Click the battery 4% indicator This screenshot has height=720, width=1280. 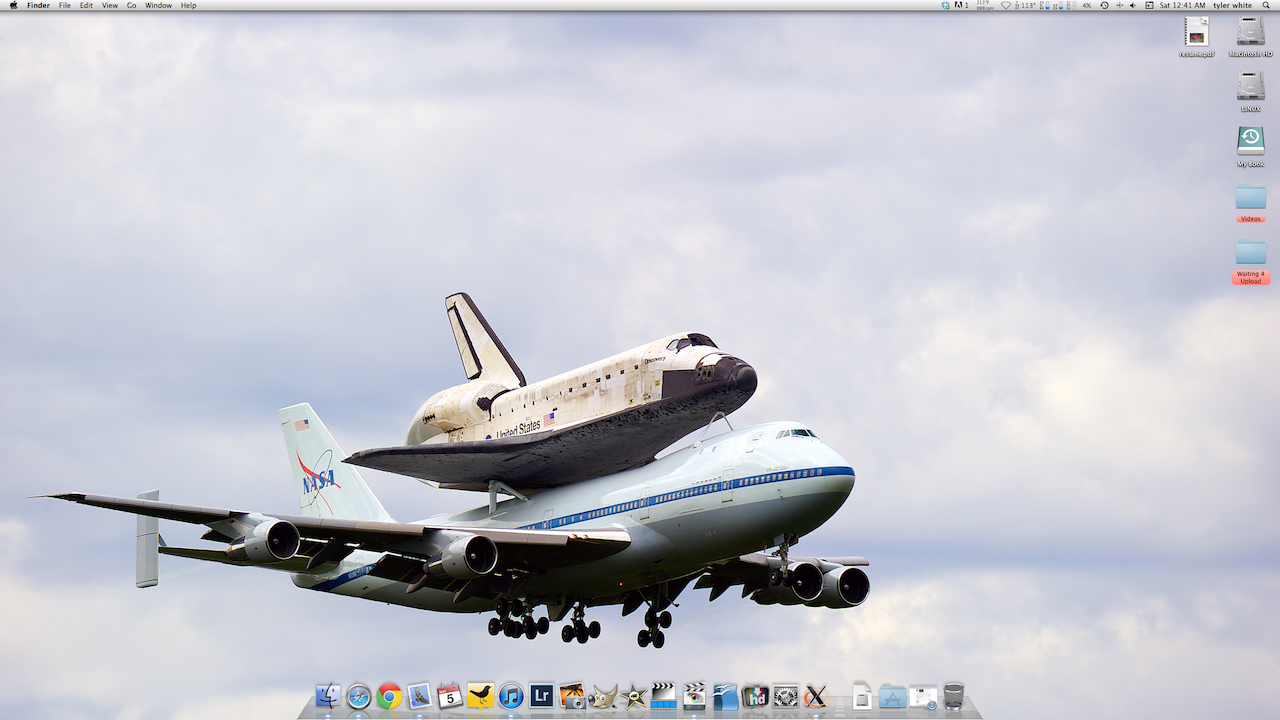pos(1086,5)
